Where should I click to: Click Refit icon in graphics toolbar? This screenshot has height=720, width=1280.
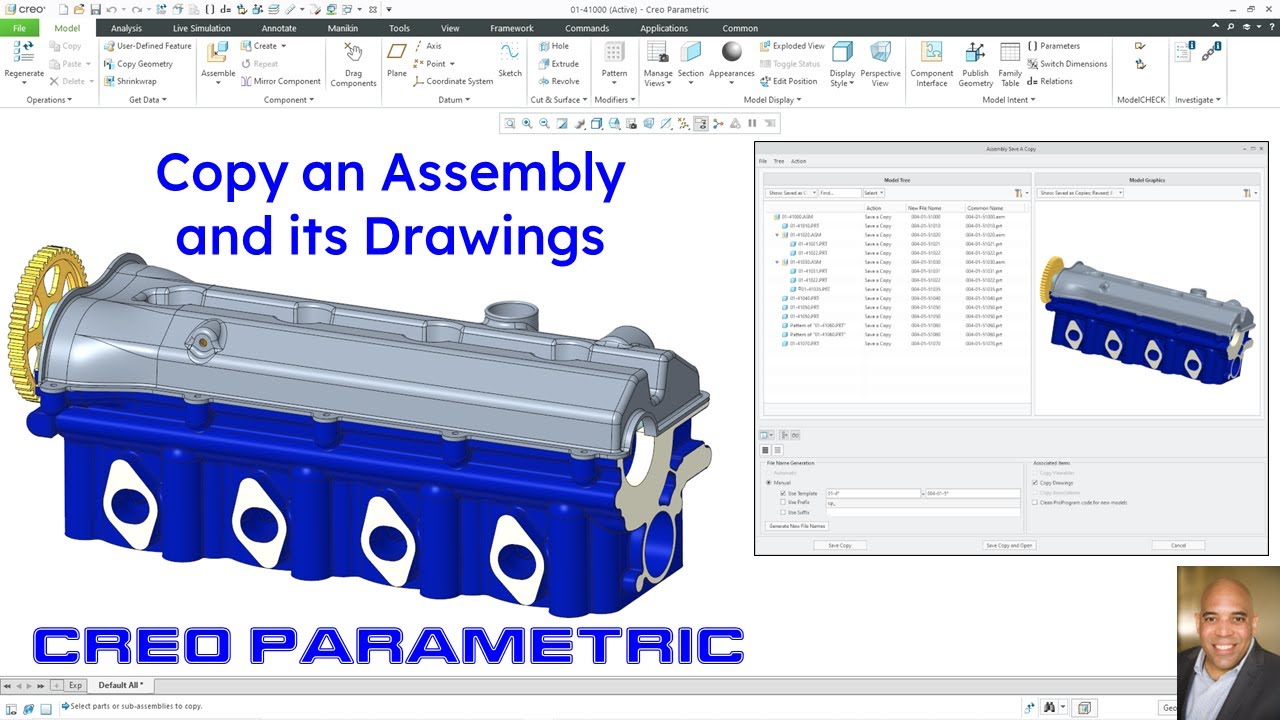510,124
